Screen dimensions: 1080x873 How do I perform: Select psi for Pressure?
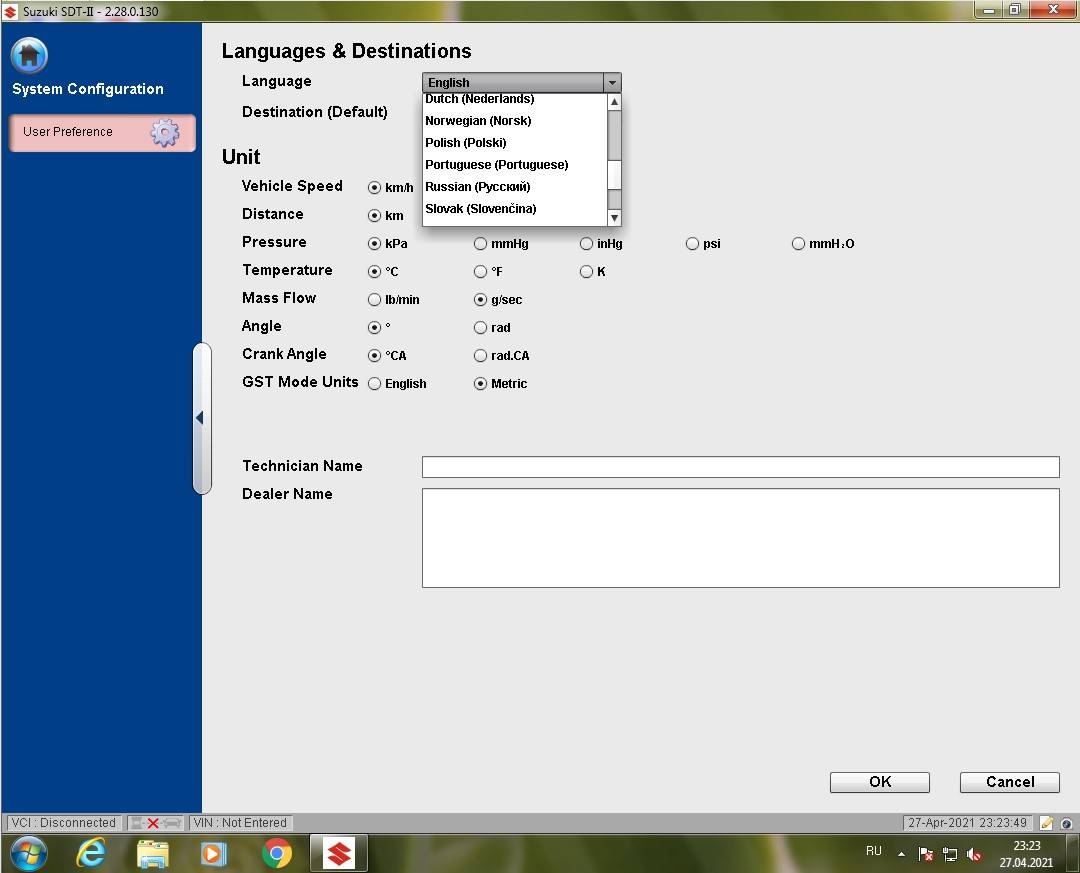(x=692, y=244)
